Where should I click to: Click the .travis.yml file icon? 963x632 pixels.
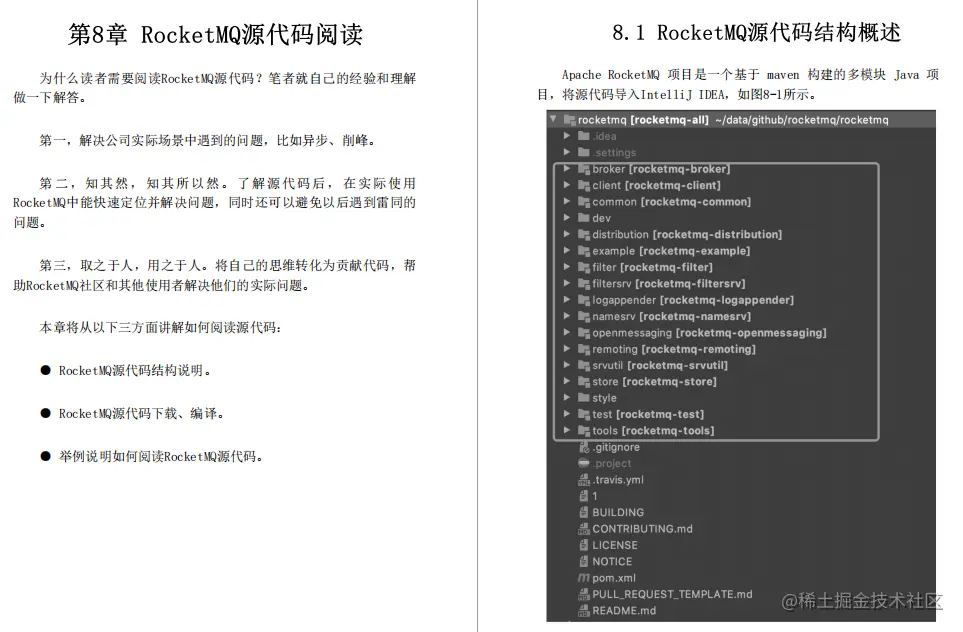click(x=584, y=480)
